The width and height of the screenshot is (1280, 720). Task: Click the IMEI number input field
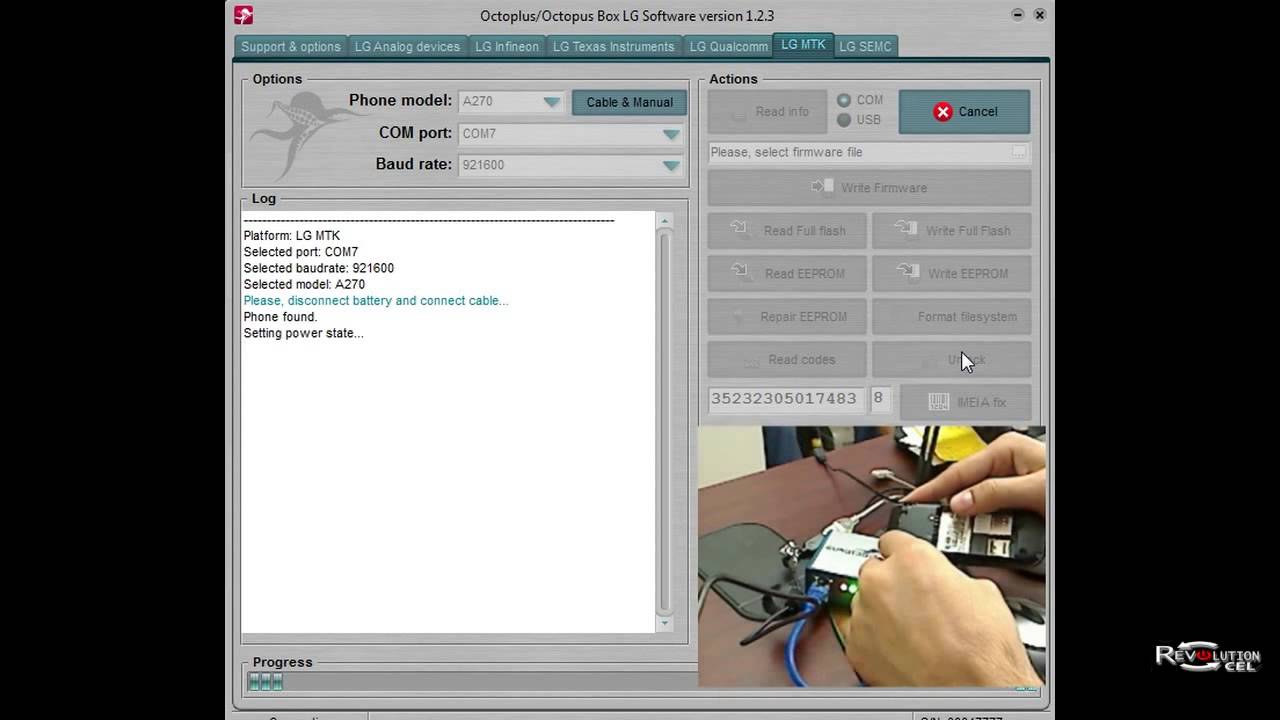(785, 399)
